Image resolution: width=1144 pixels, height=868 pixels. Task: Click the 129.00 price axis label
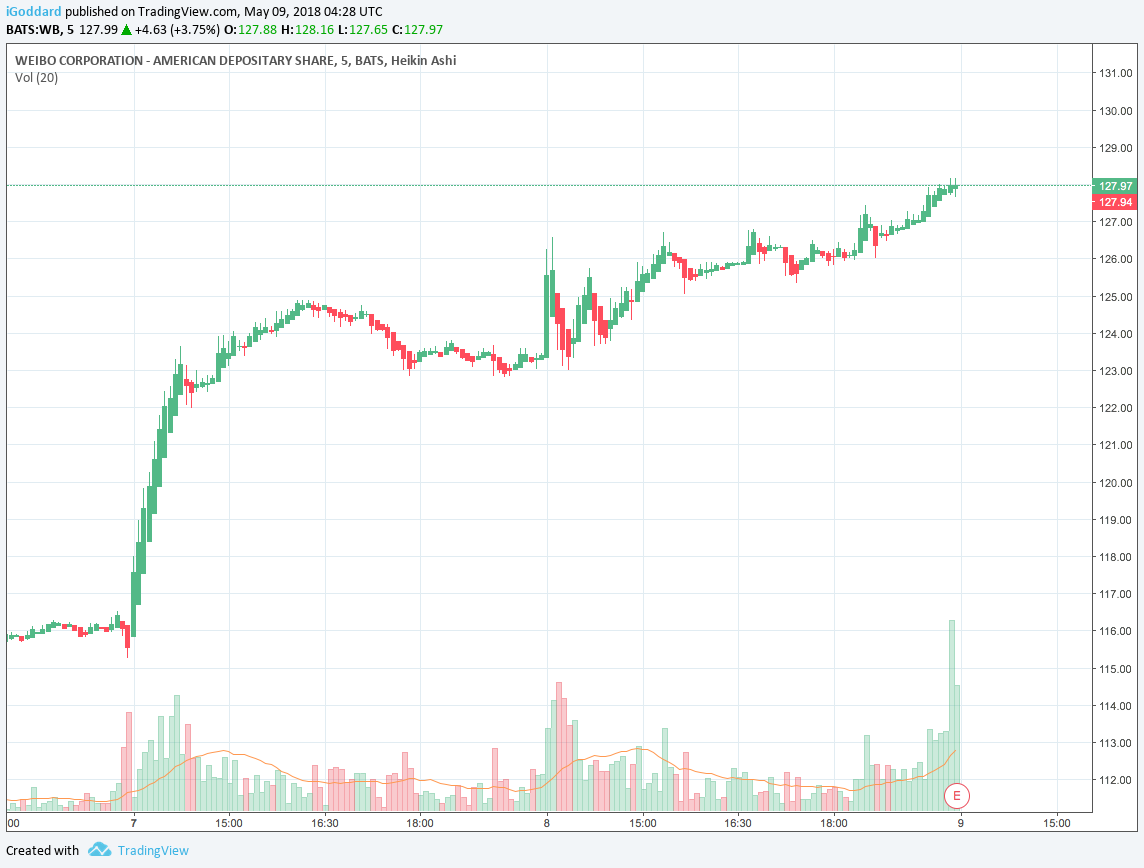(x=1116, y=148)
